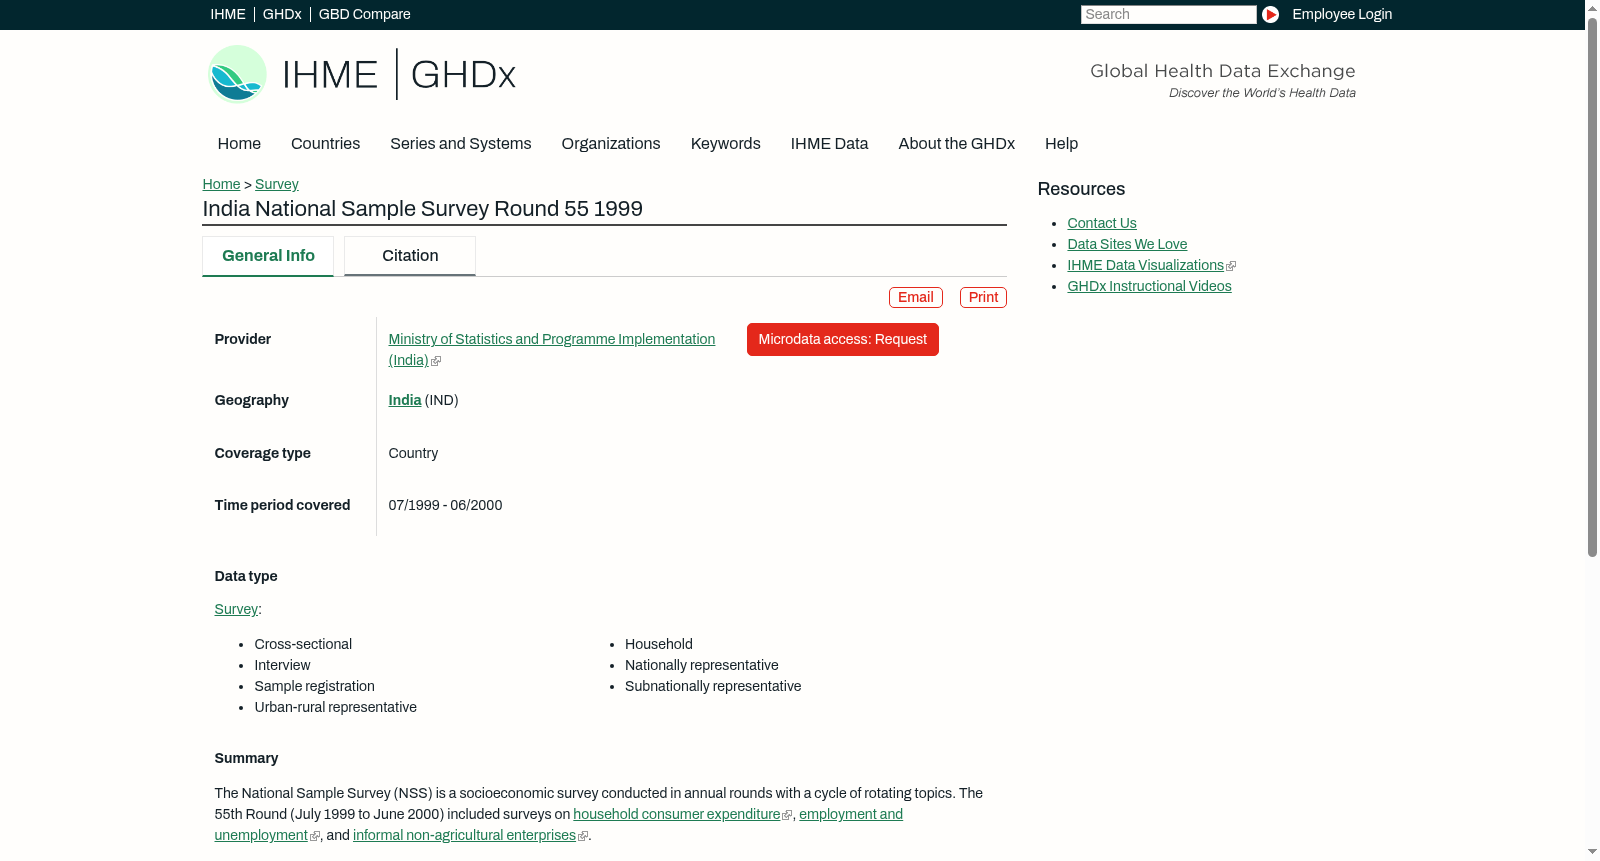Open Ministry of Statistics and Programme Implementation link
The width and height of the screenshot is (1600, 861).
(552, 349)
